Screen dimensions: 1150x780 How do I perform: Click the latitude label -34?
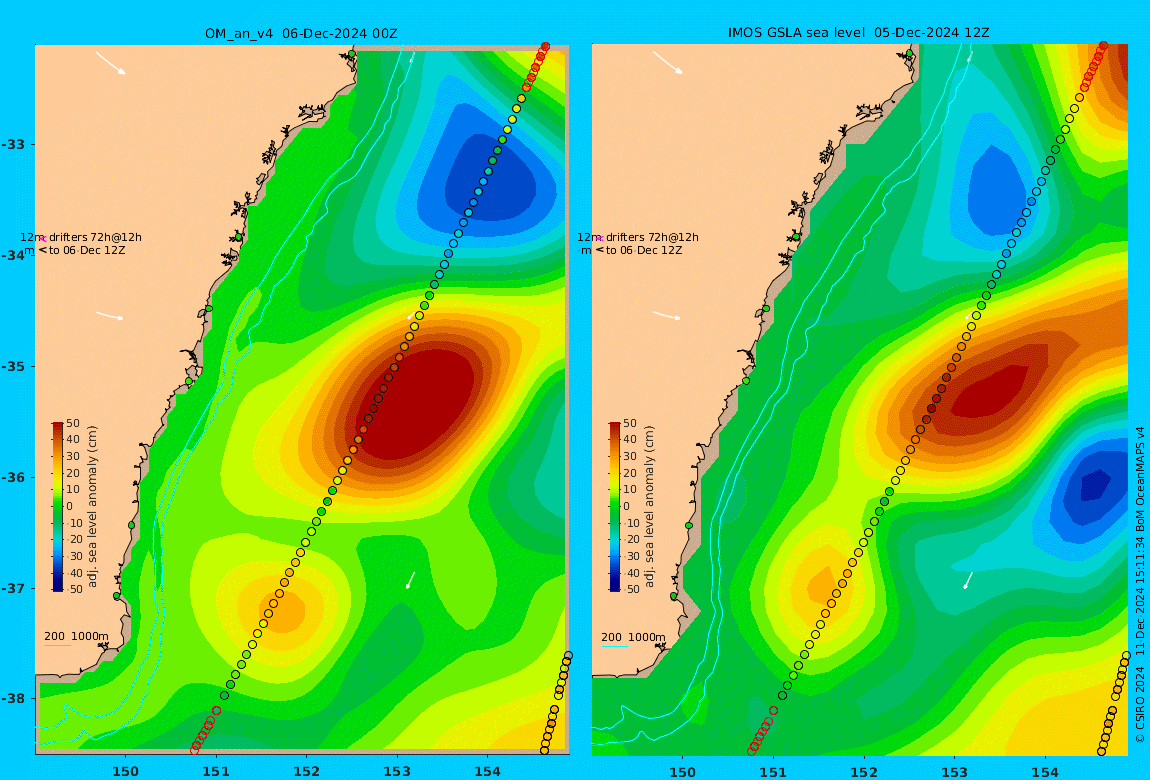tap(15, 255)
